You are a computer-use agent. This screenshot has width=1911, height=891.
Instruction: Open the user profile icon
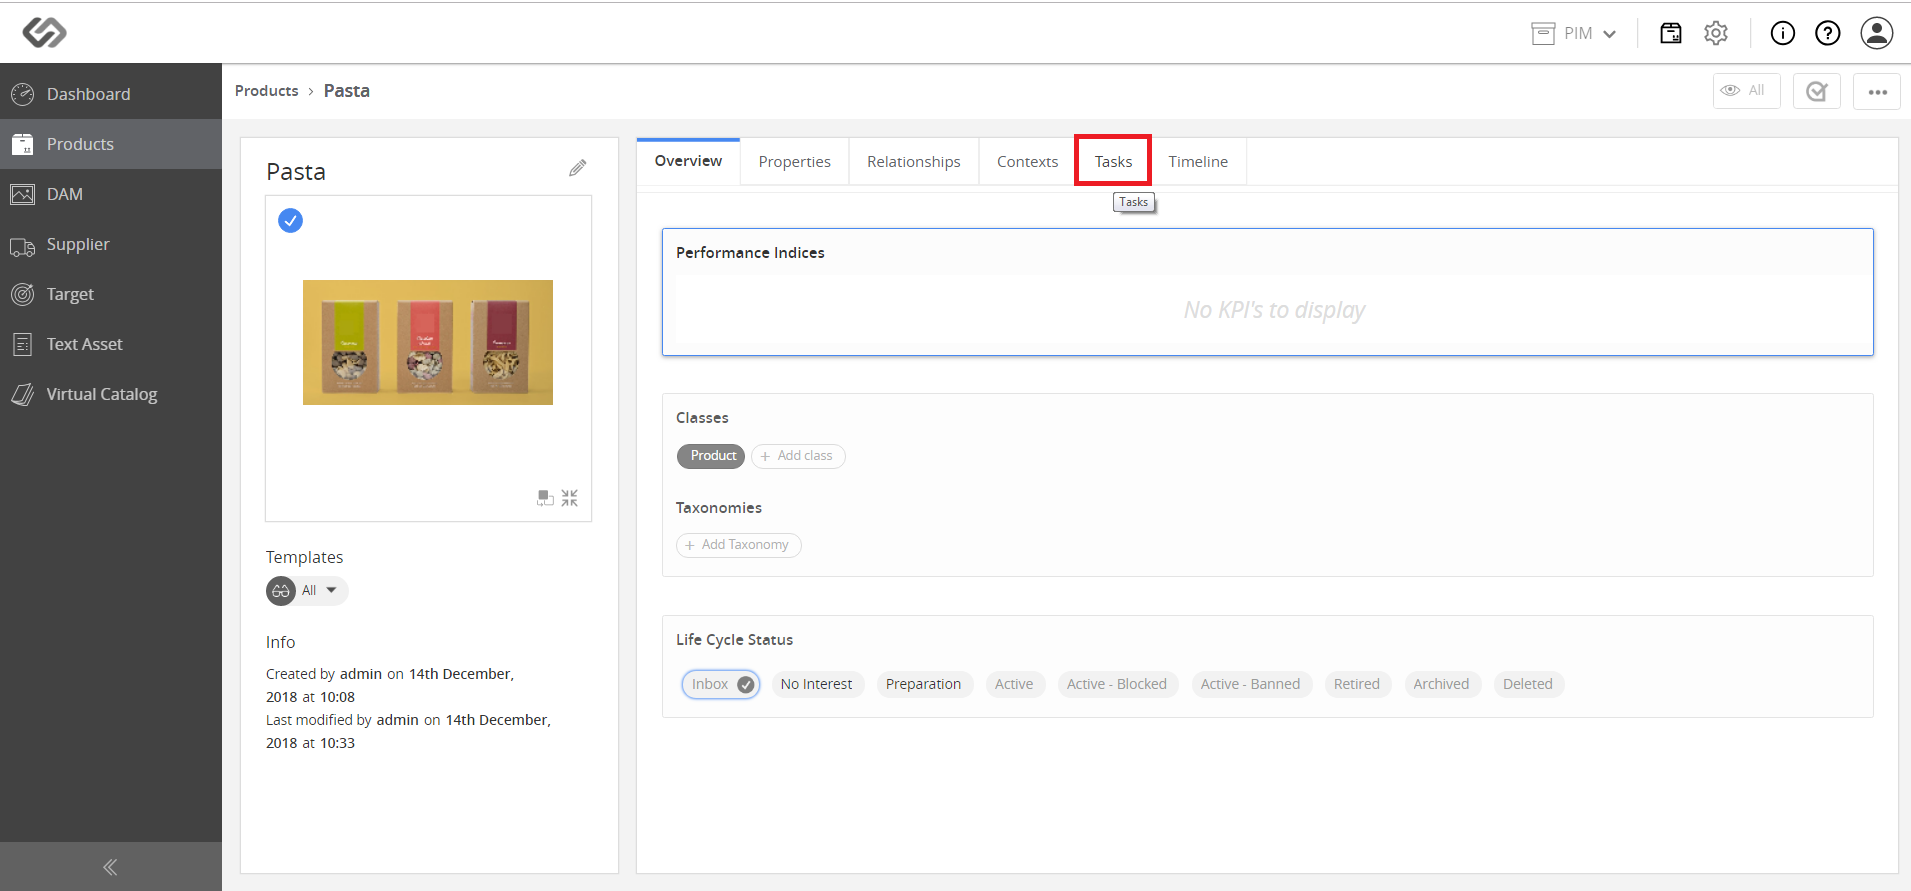(1877, 33)
